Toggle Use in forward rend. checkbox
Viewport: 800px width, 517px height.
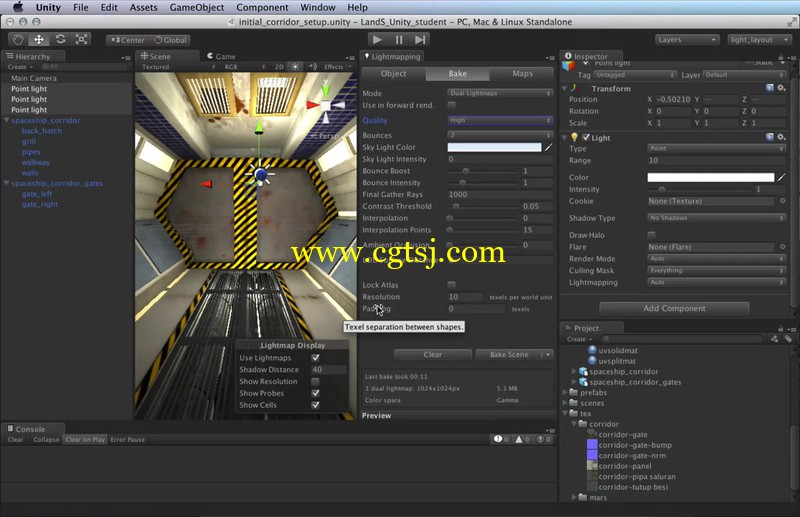coord(452,105)
